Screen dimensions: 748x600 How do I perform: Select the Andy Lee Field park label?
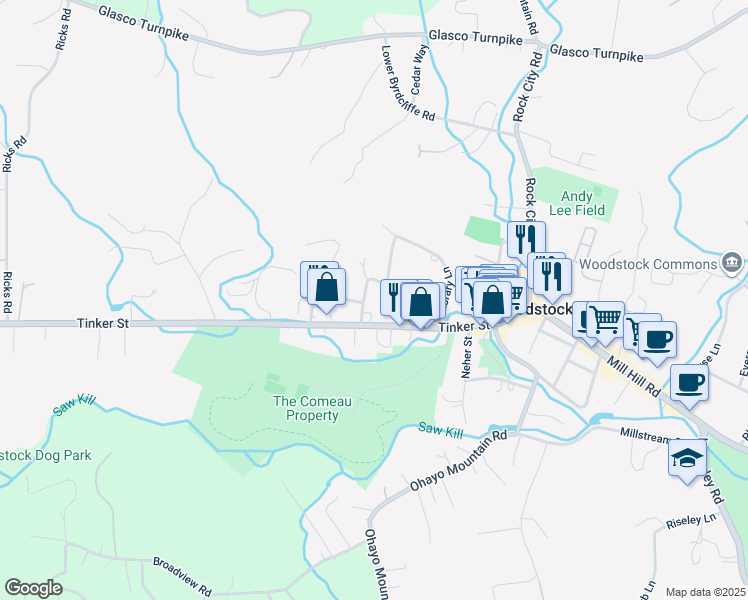(576, 203)
